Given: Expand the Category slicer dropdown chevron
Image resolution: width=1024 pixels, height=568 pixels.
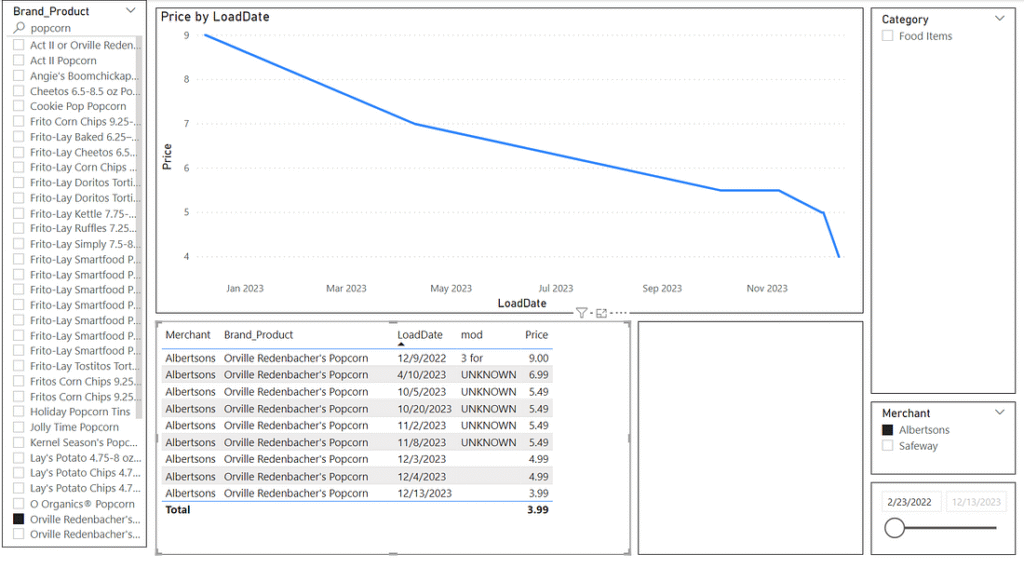Looking at the screenshot, I should pos(1000,18).
